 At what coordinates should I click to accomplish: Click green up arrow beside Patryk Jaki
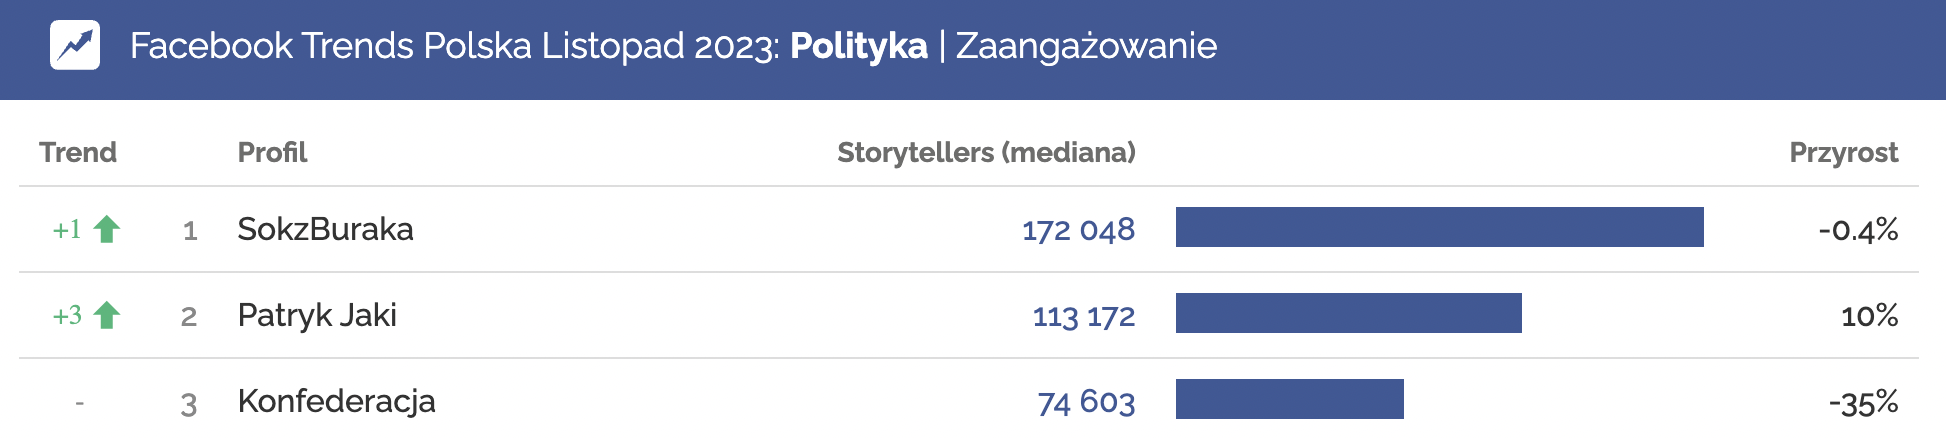point(107,316)
